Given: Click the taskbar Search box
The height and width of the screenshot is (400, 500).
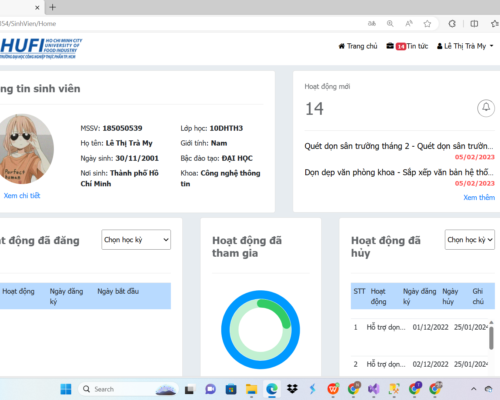Looking at the screenshot, I should pos(128,389).
